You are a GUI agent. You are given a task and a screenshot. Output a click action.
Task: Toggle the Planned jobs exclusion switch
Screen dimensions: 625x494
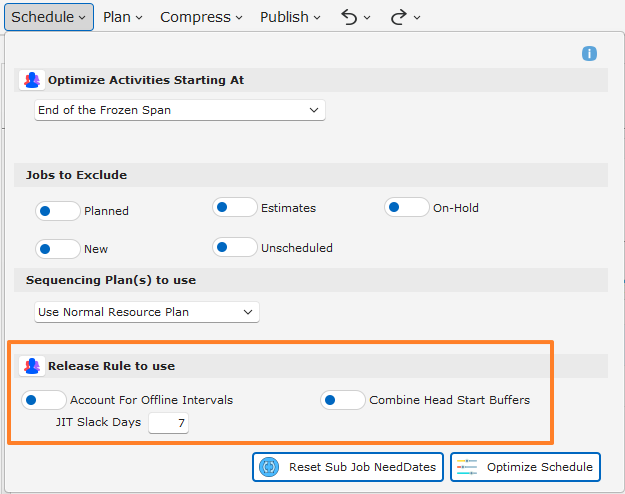[58, 211]
